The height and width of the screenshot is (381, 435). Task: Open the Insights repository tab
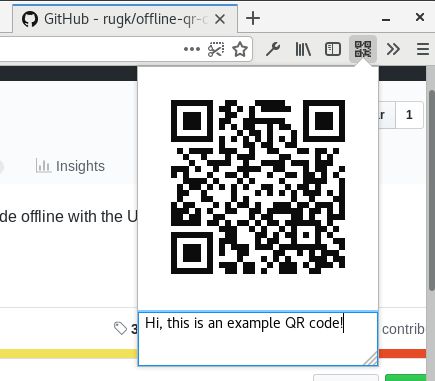70,166
